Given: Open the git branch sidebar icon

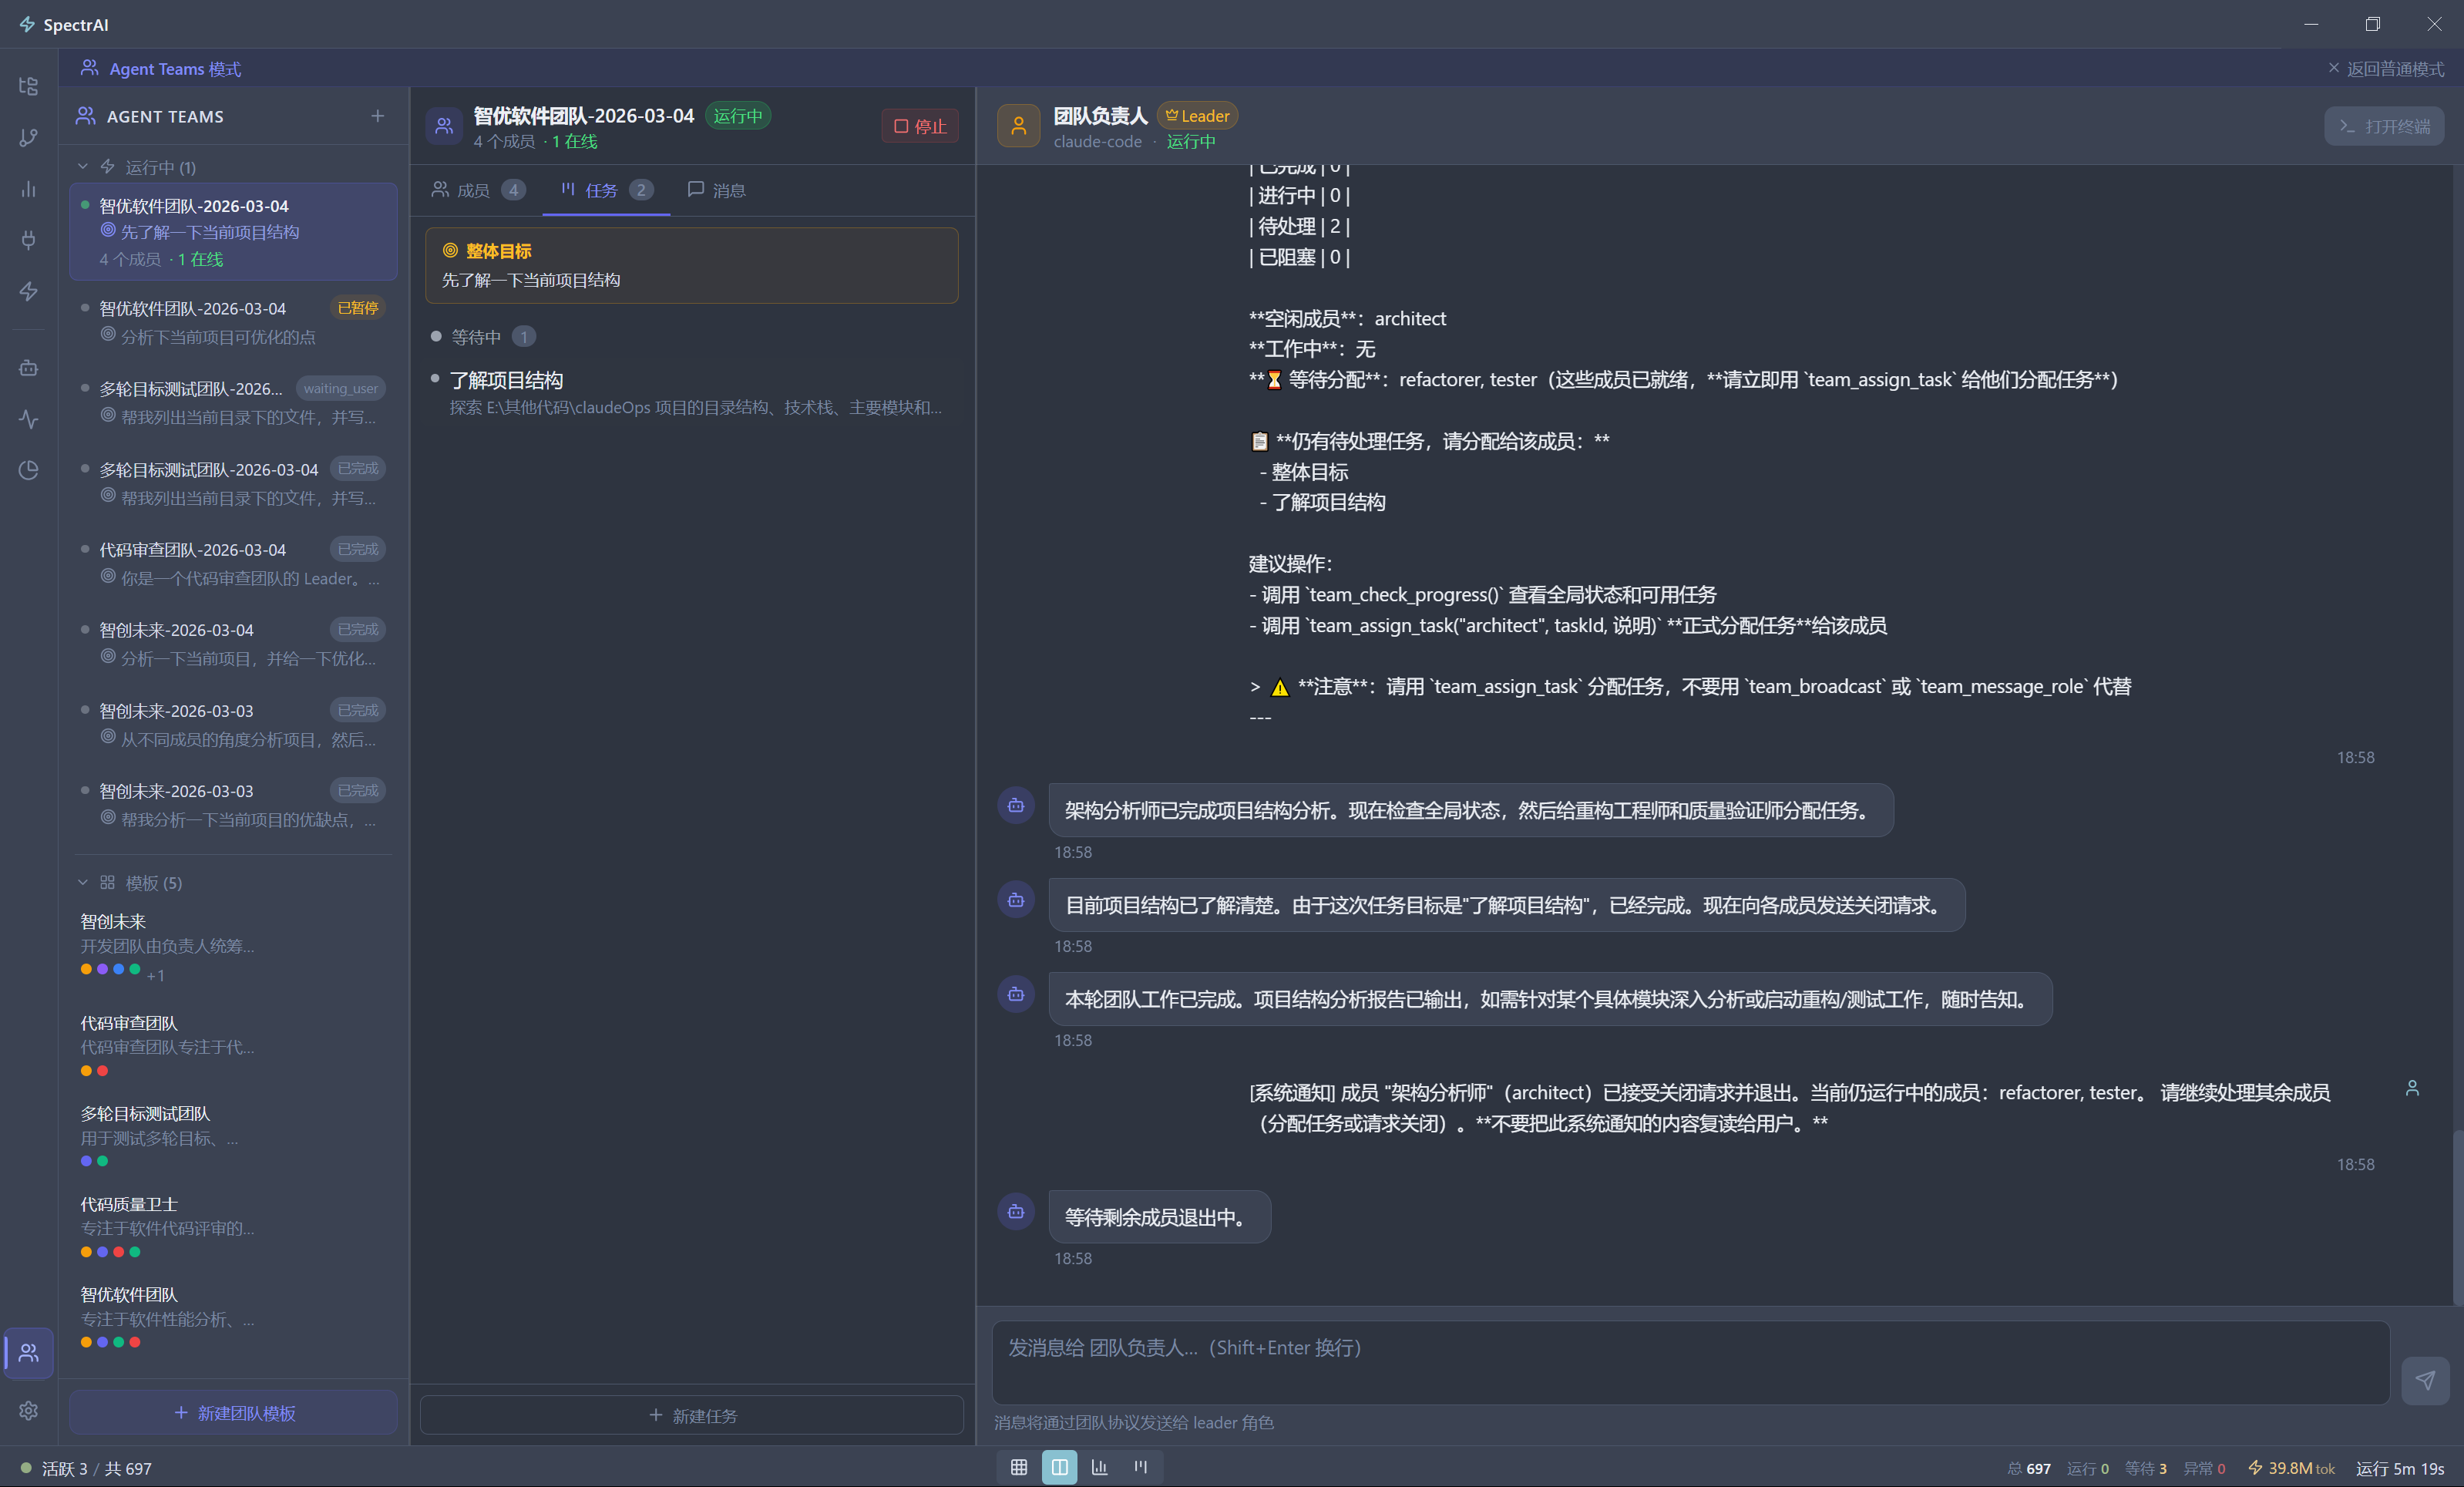Looking at the screenshot, I should pyautogui.click(x=28, y=137).
